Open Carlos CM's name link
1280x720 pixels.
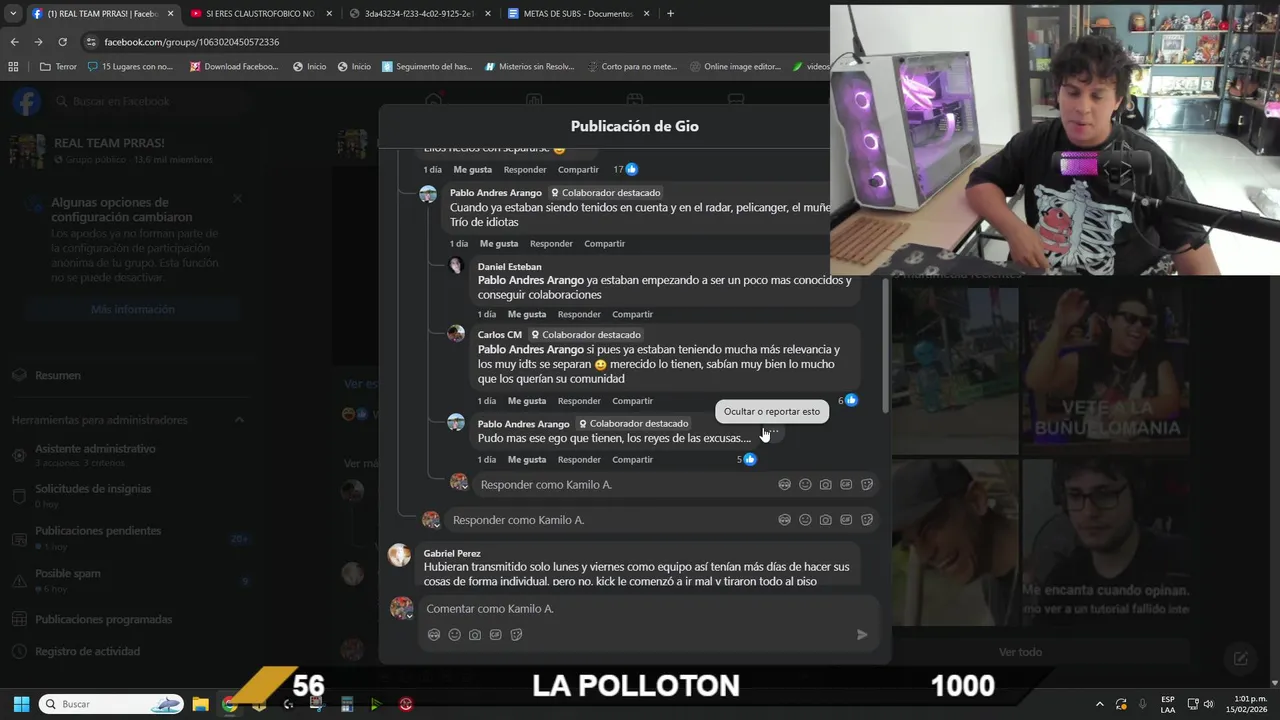[500, 335]
